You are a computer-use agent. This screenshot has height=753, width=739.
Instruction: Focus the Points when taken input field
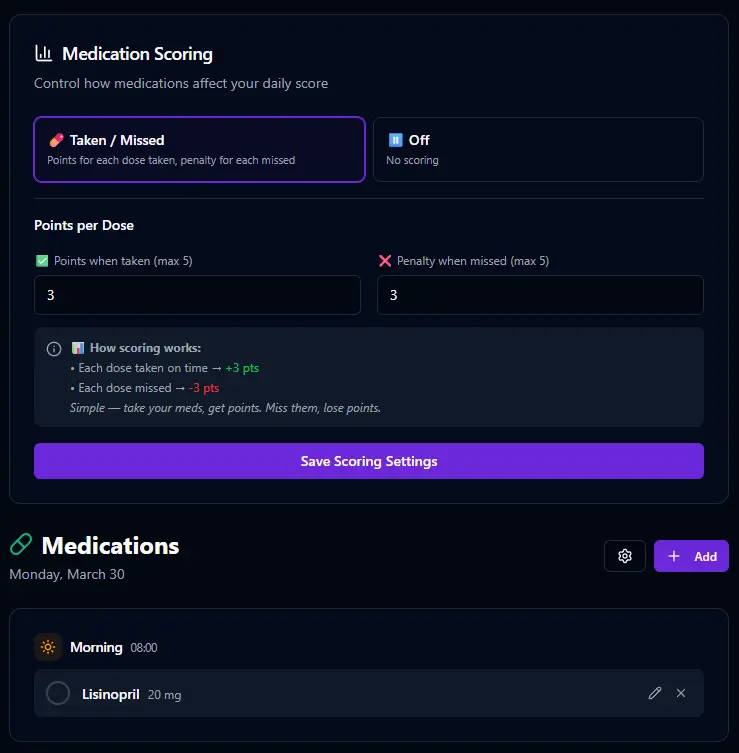point(197,295)
